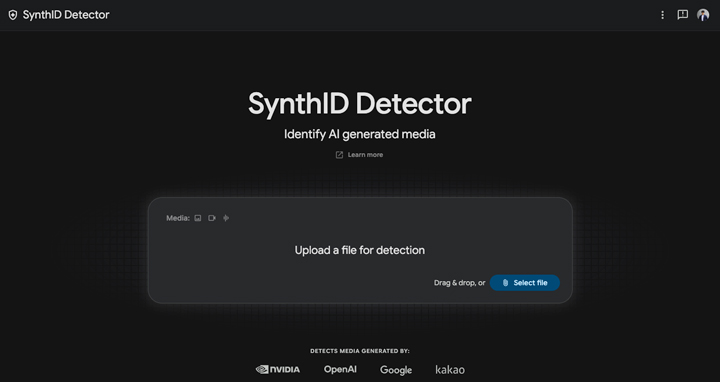Click the Media: label
The height and width of the screenshot is (382, 720).
pos(178,218)
